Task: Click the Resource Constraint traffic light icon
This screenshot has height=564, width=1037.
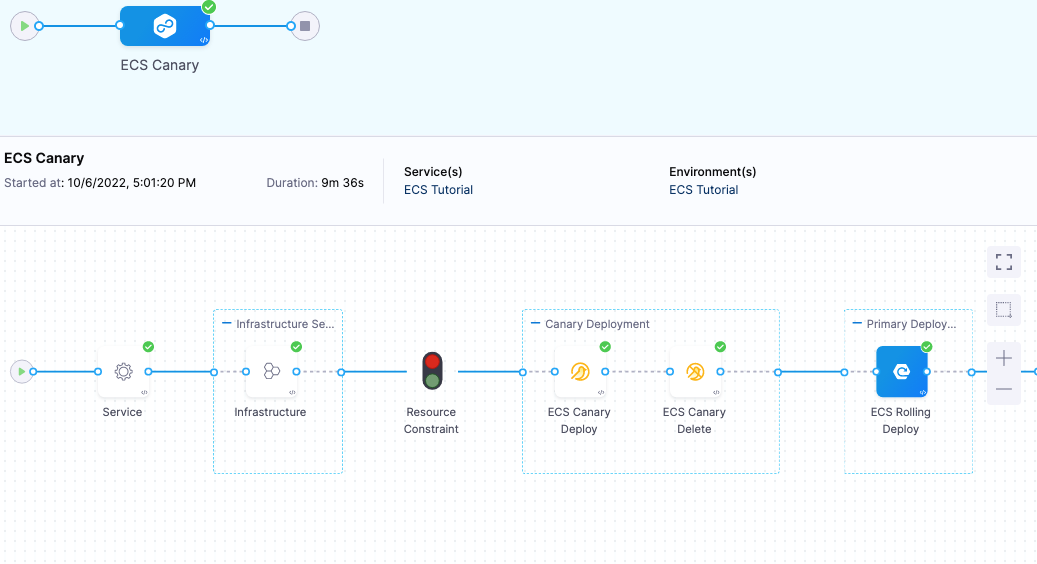Action: pyautogui.click(x=432, y=371)
